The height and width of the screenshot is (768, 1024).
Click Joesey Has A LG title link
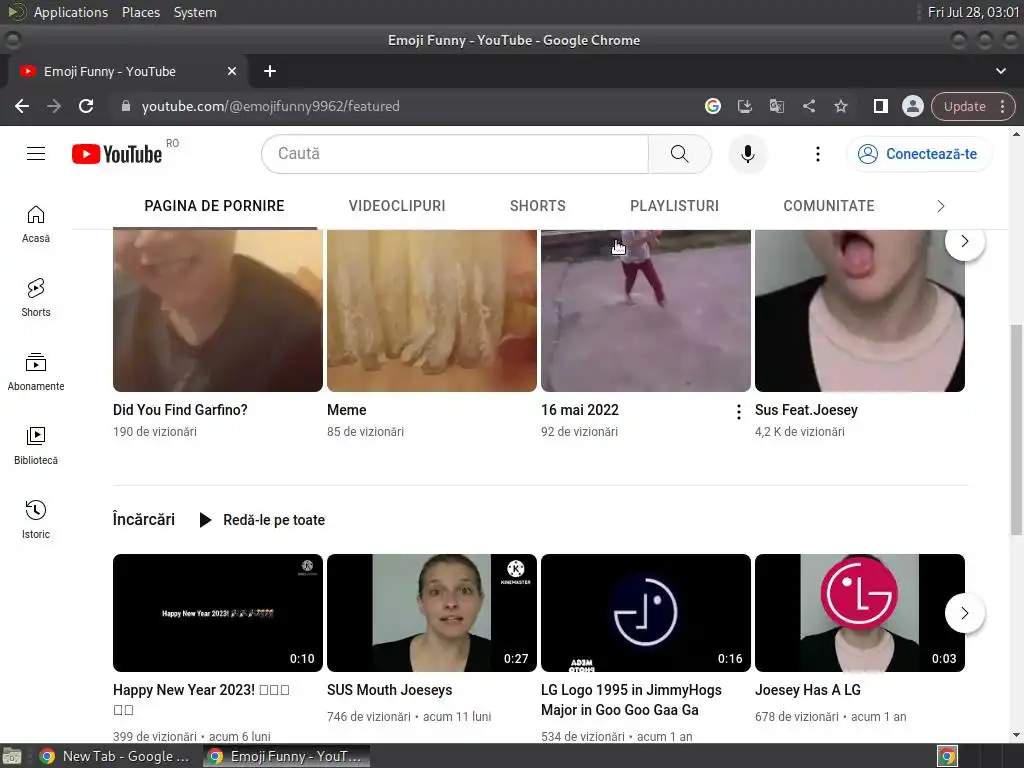pyautogui.click(x=808, y=690)
